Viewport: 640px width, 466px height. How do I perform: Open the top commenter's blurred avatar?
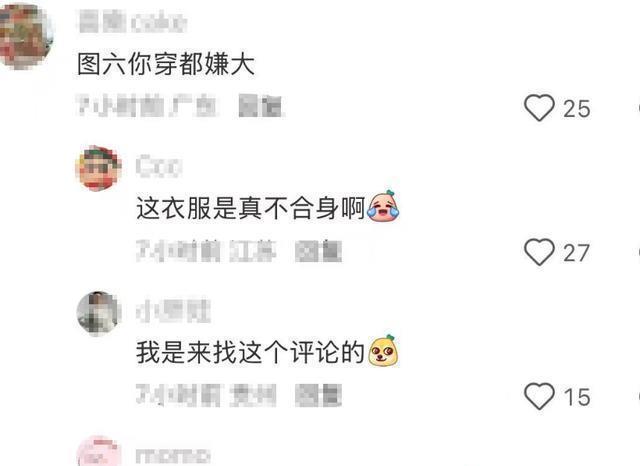click(x=26, y=36)
